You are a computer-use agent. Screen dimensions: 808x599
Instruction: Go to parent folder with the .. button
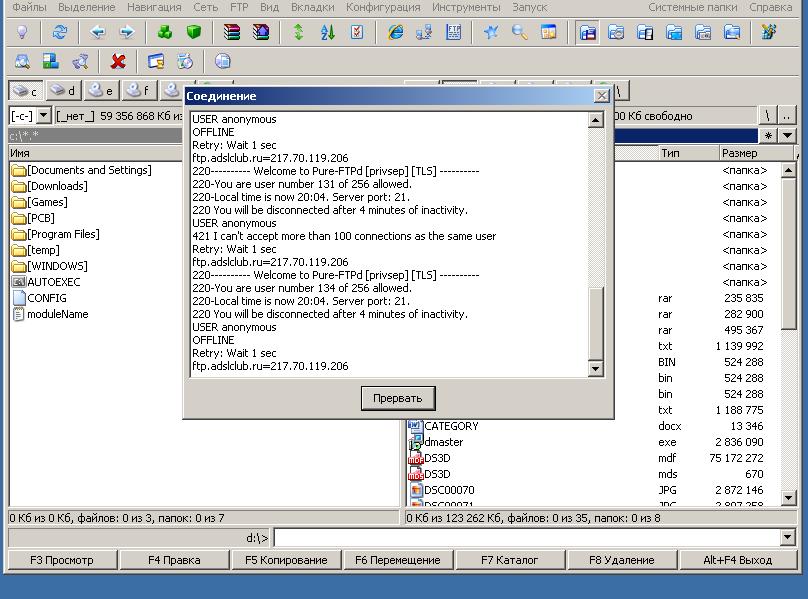[x=786, y=116]
